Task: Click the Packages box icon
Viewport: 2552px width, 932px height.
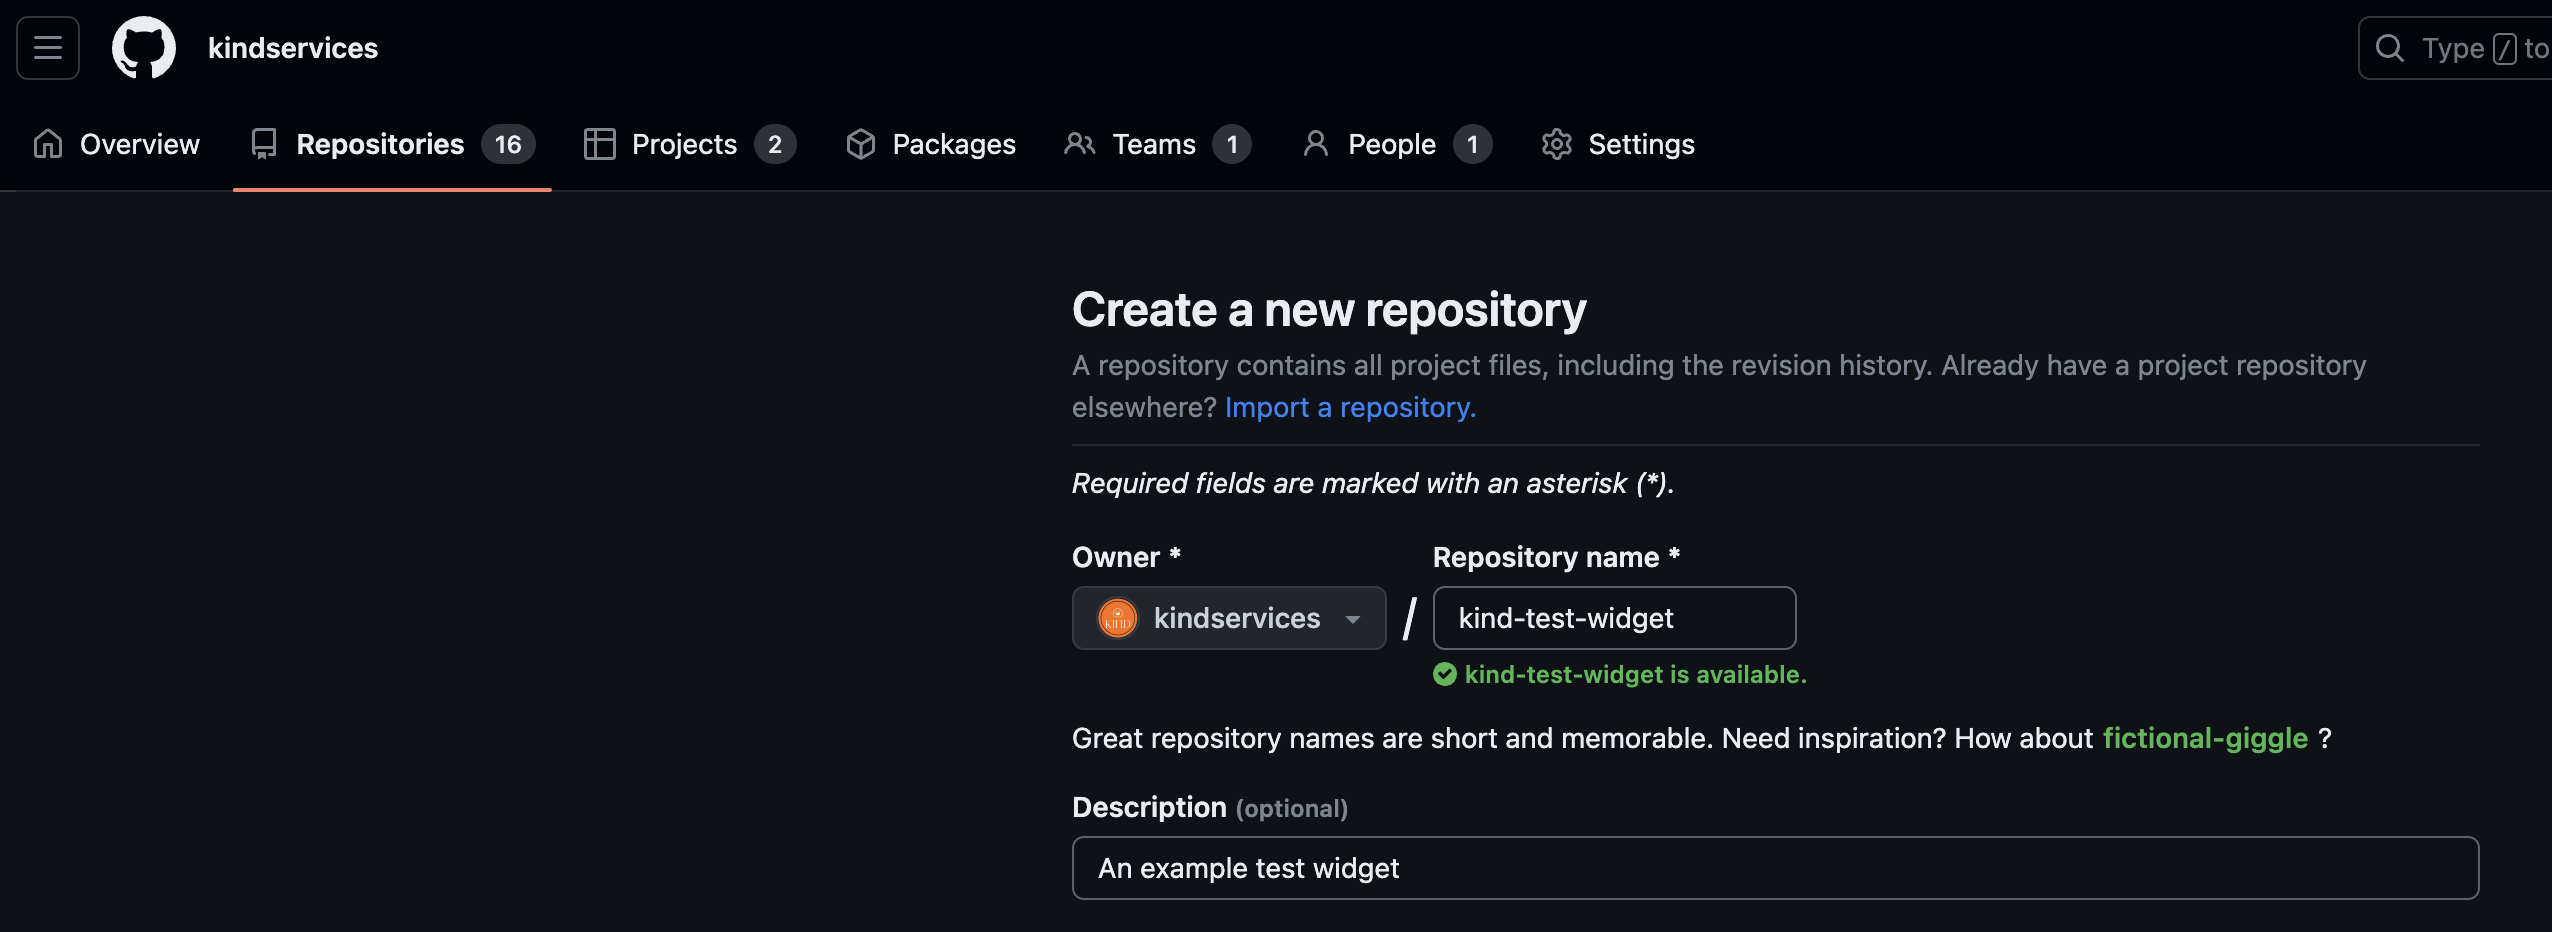Action: (861, 144)
